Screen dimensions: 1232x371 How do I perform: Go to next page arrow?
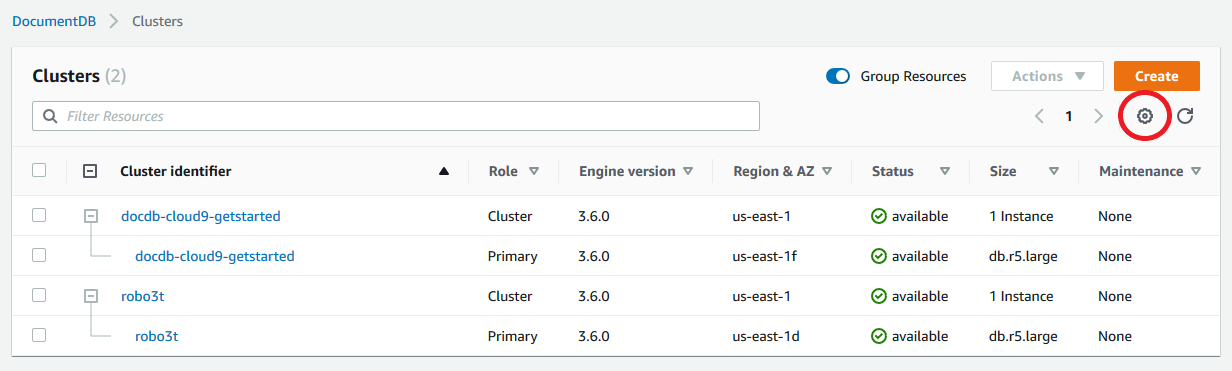pyautogui.click(x=1098, y=116)
